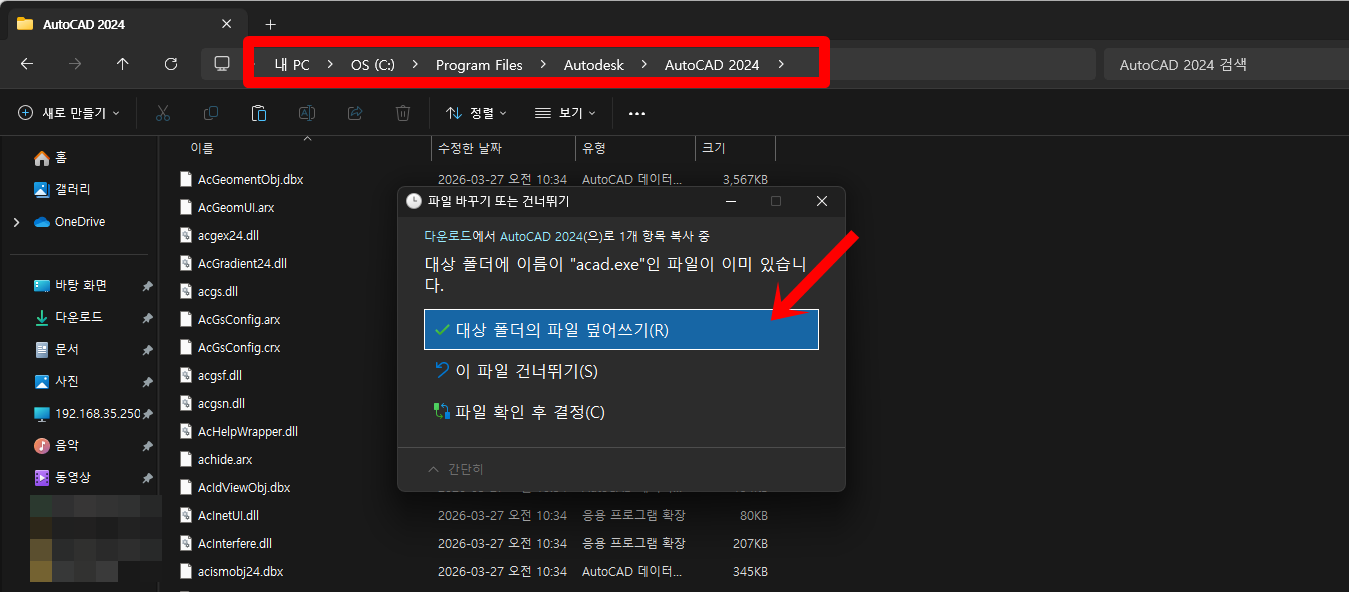The image size is (1349, 592).
Task: Click the Share icon in toolbar
Action: [x=355, y=113]
